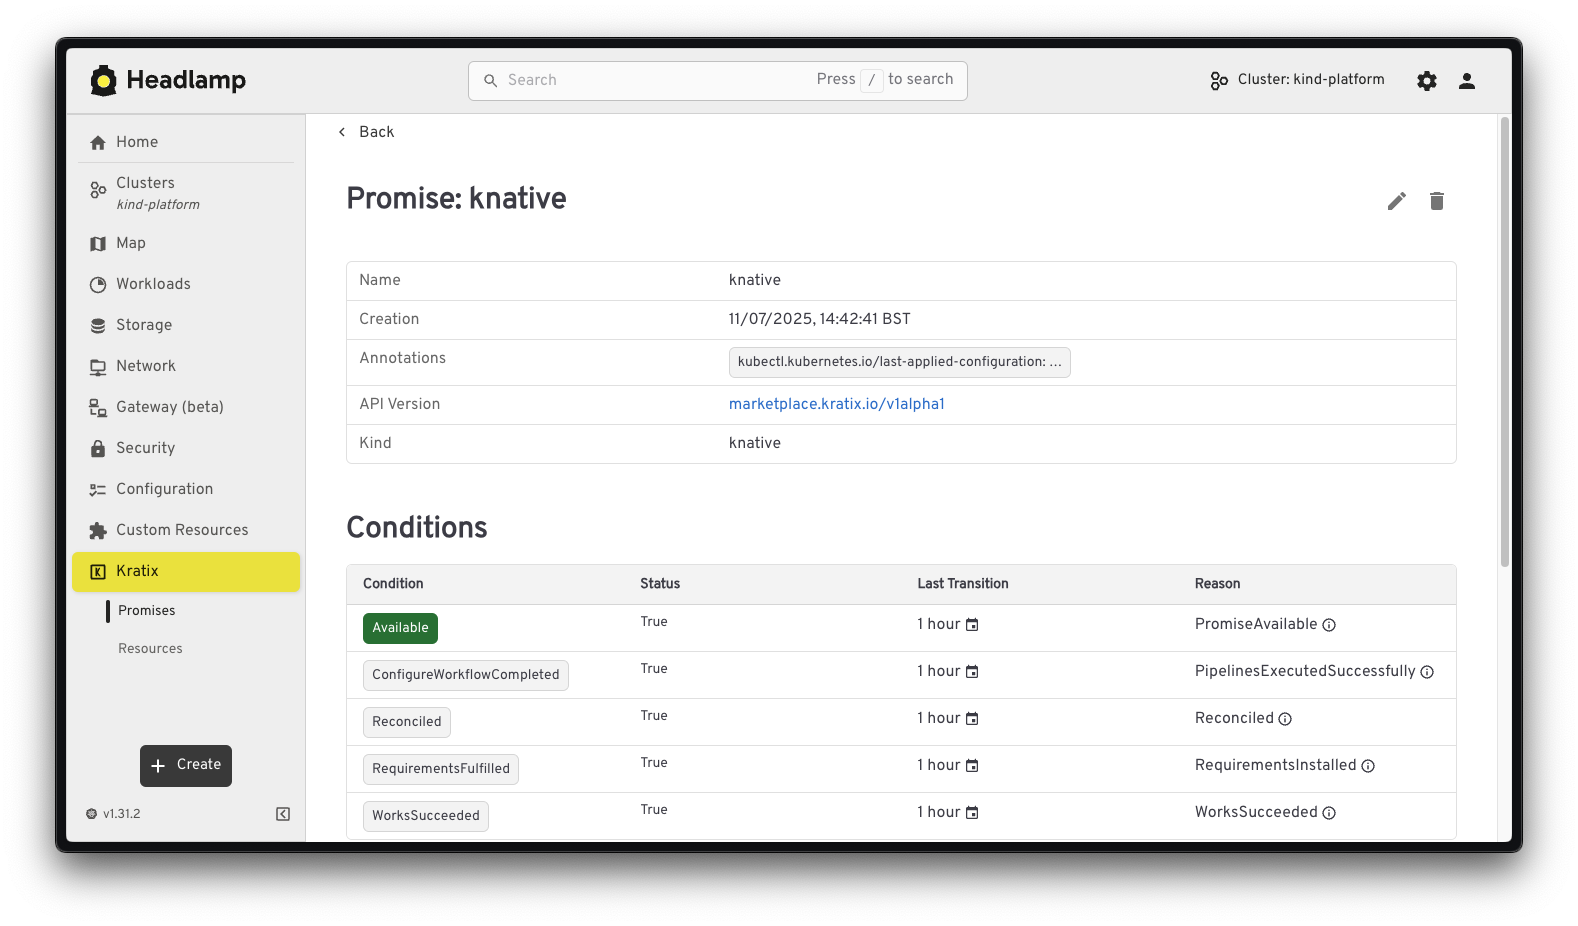The height and width of the screenshot is (926, 1578).
Task: Click the ConfigureWorkflowCompleted condition chip
Action: tap(466, 675)
